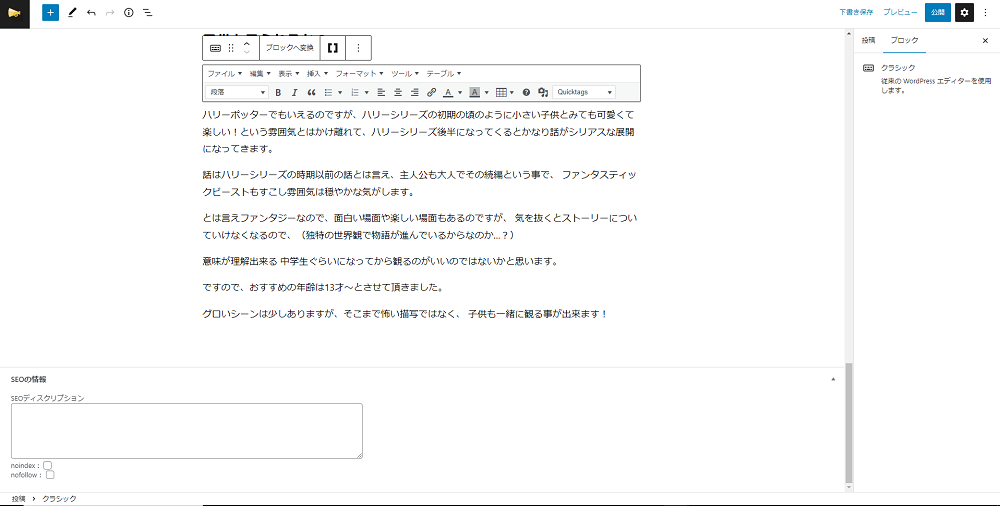This screenshot has width=1000, height=506.
Task: Move the Classic block down
Action: (x=247, y=53)
